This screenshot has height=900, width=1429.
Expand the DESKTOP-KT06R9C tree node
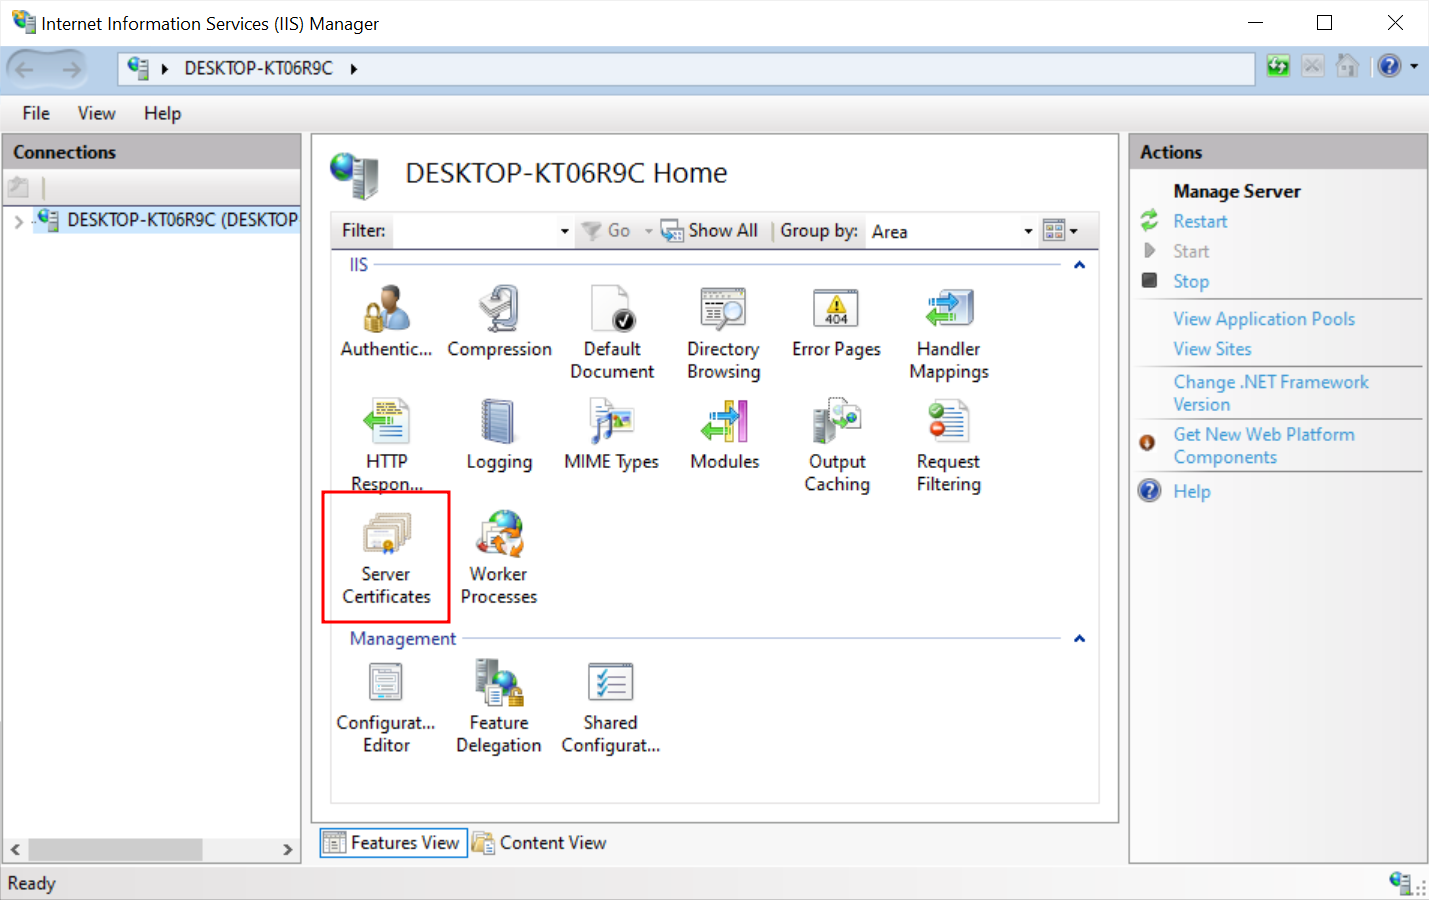[18, 221]
